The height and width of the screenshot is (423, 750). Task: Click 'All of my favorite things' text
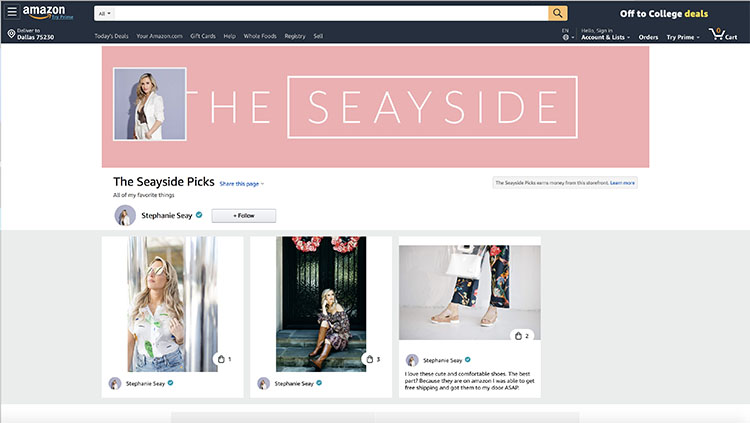point(143,195)
